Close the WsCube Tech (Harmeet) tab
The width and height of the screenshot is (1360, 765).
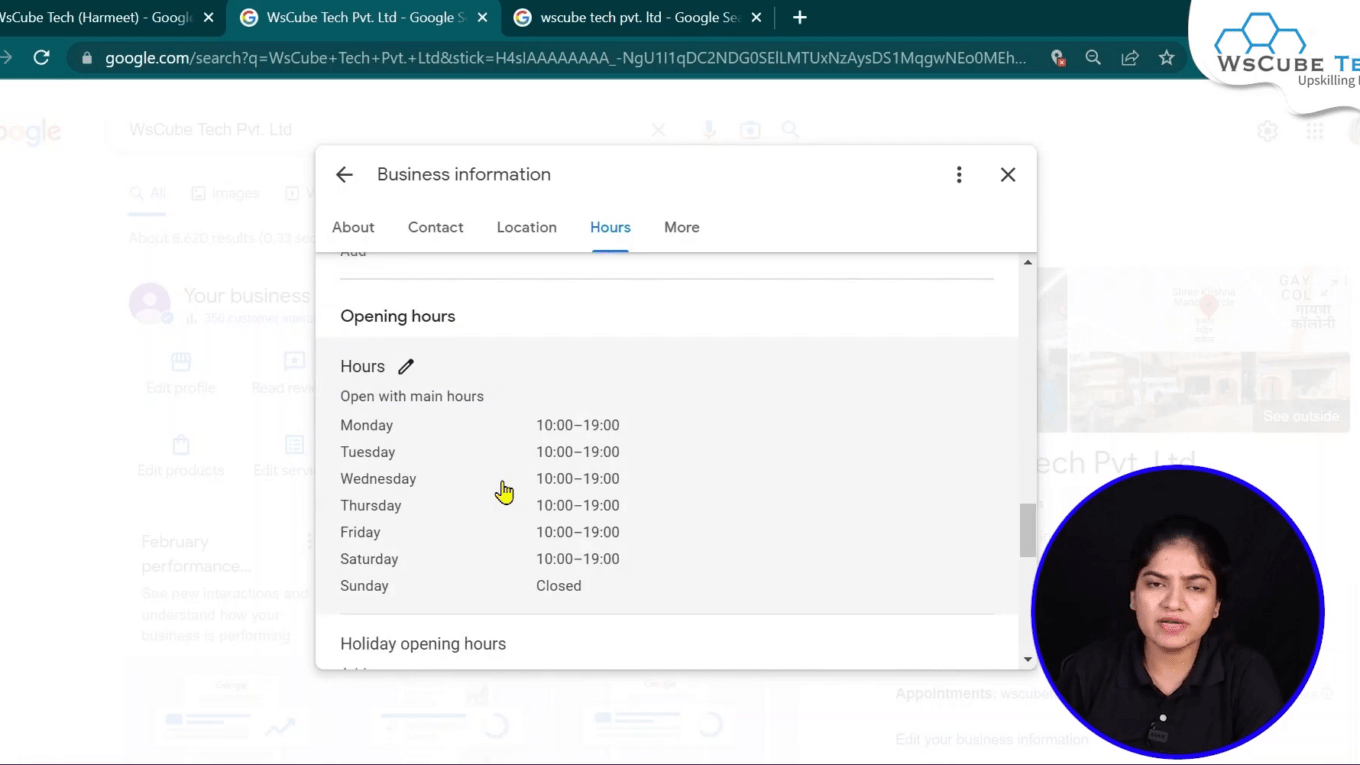[208, 18]
